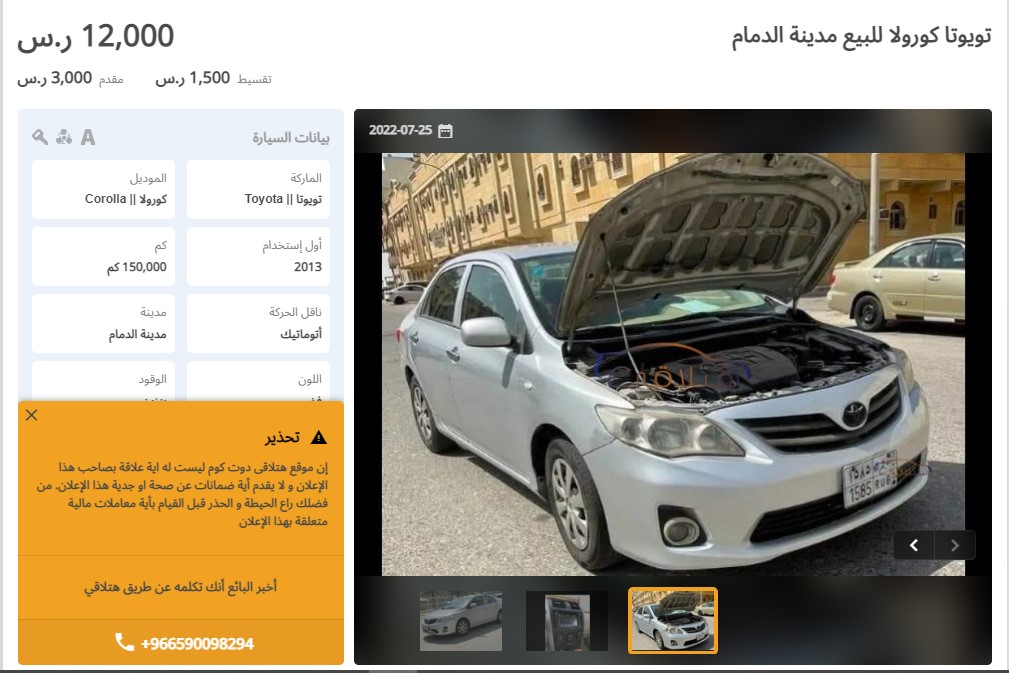
Task: Click the calendar icon next to 2022-07-25
Action: (445, 131)
